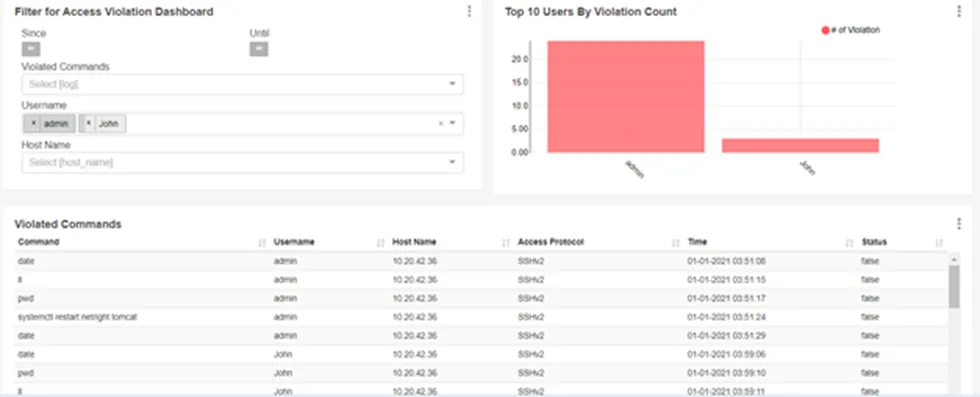Click the table vertical scrollbar thumb
This screenshot has height=397, width=980.
click(954, 286)
